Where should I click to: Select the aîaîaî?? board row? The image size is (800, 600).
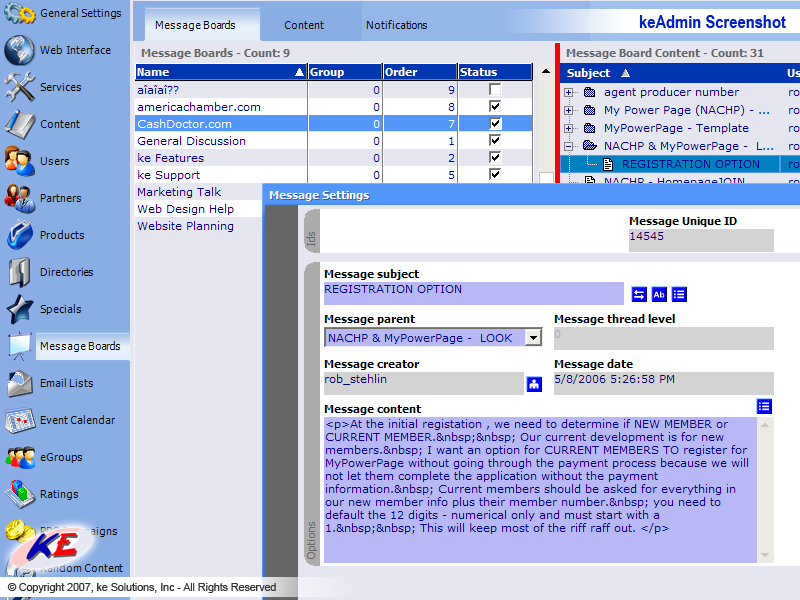click(334, 90)
